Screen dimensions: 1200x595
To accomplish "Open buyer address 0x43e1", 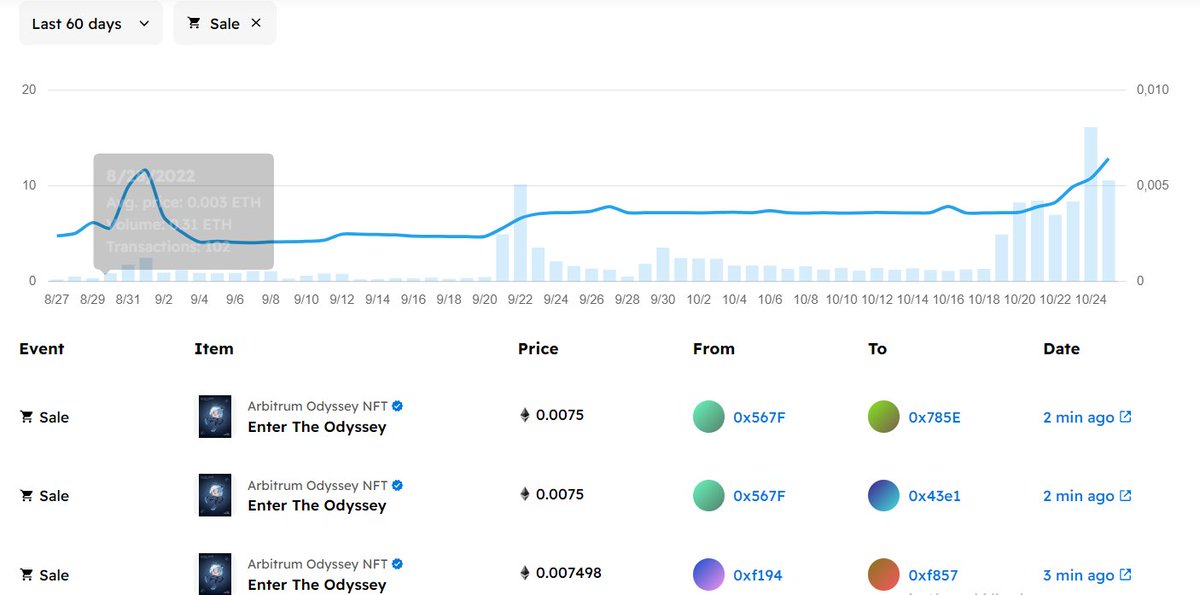I will coord(934,496).
